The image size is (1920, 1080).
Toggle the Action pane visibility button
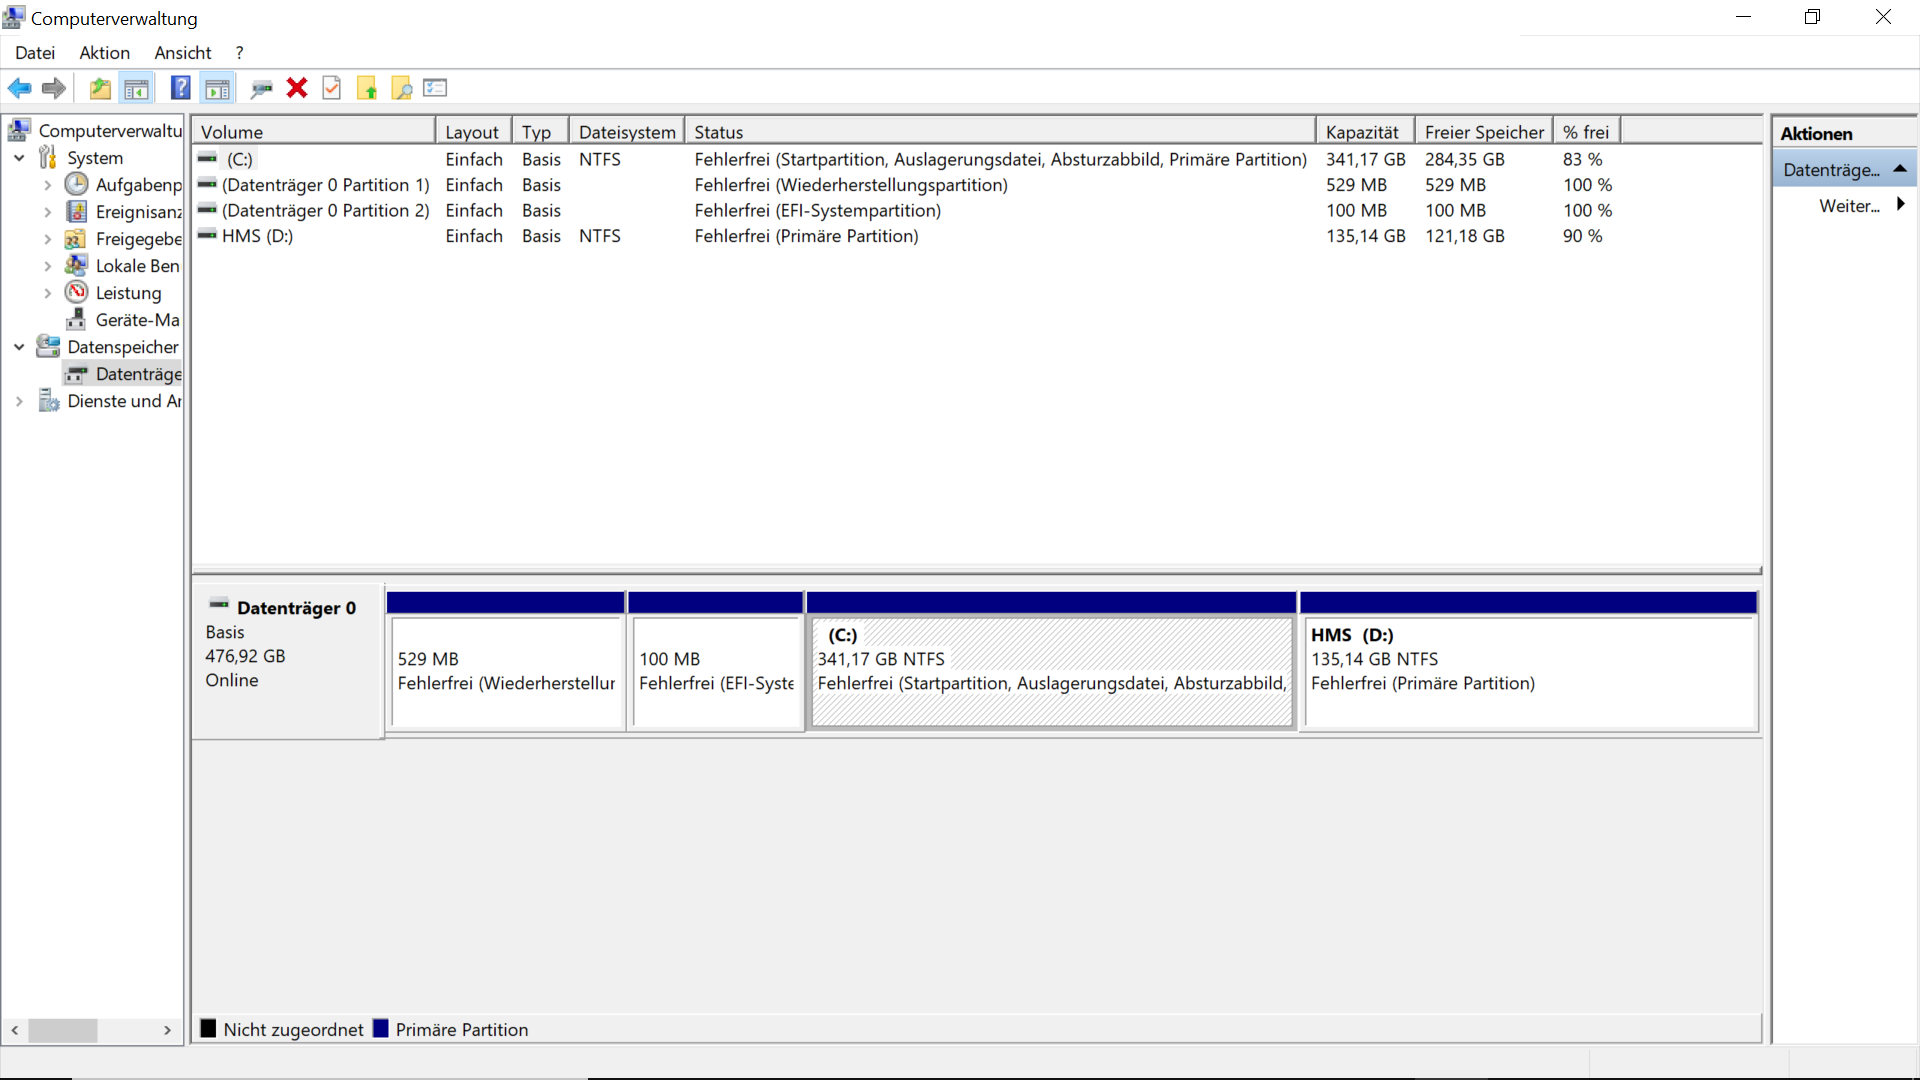(x=217, y=88)
